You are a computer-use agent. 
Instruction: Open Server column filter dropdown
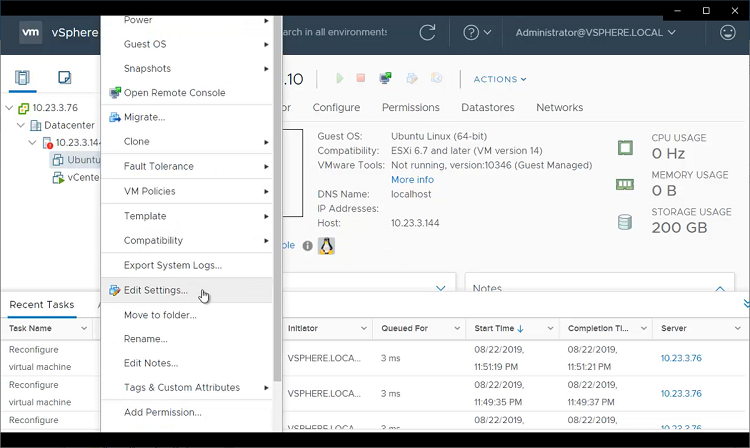tap(737, 328)
